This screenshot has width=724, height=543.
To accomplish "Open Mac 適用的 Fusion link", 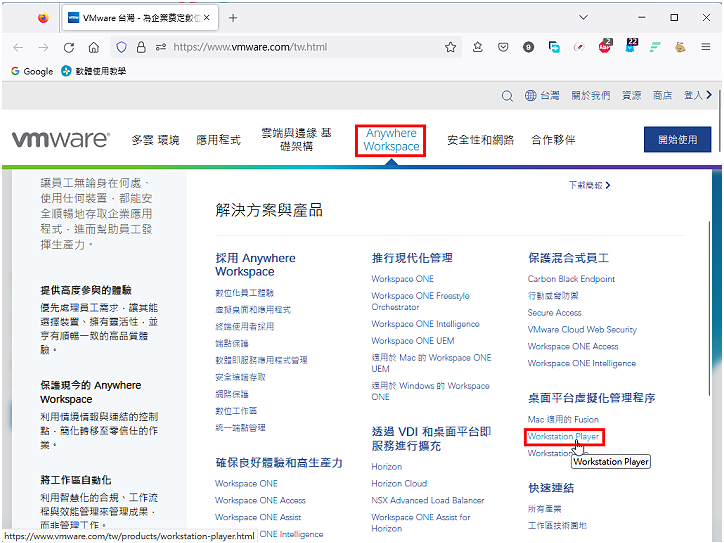I will pyautogui.click(x=563, y=419).
